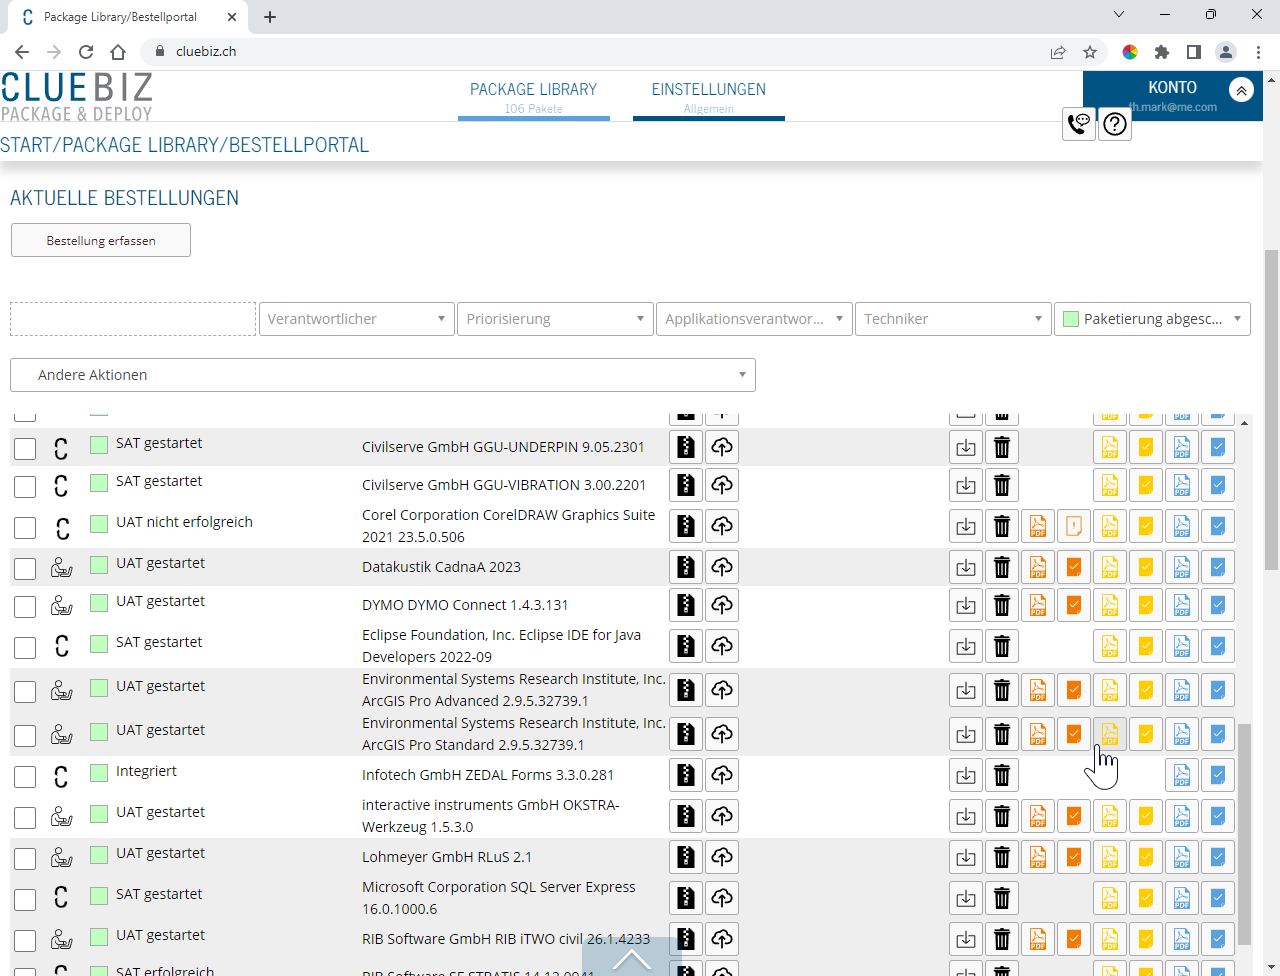Open yellow PDF icon for Eclipse IDE row

(1110, 646)
